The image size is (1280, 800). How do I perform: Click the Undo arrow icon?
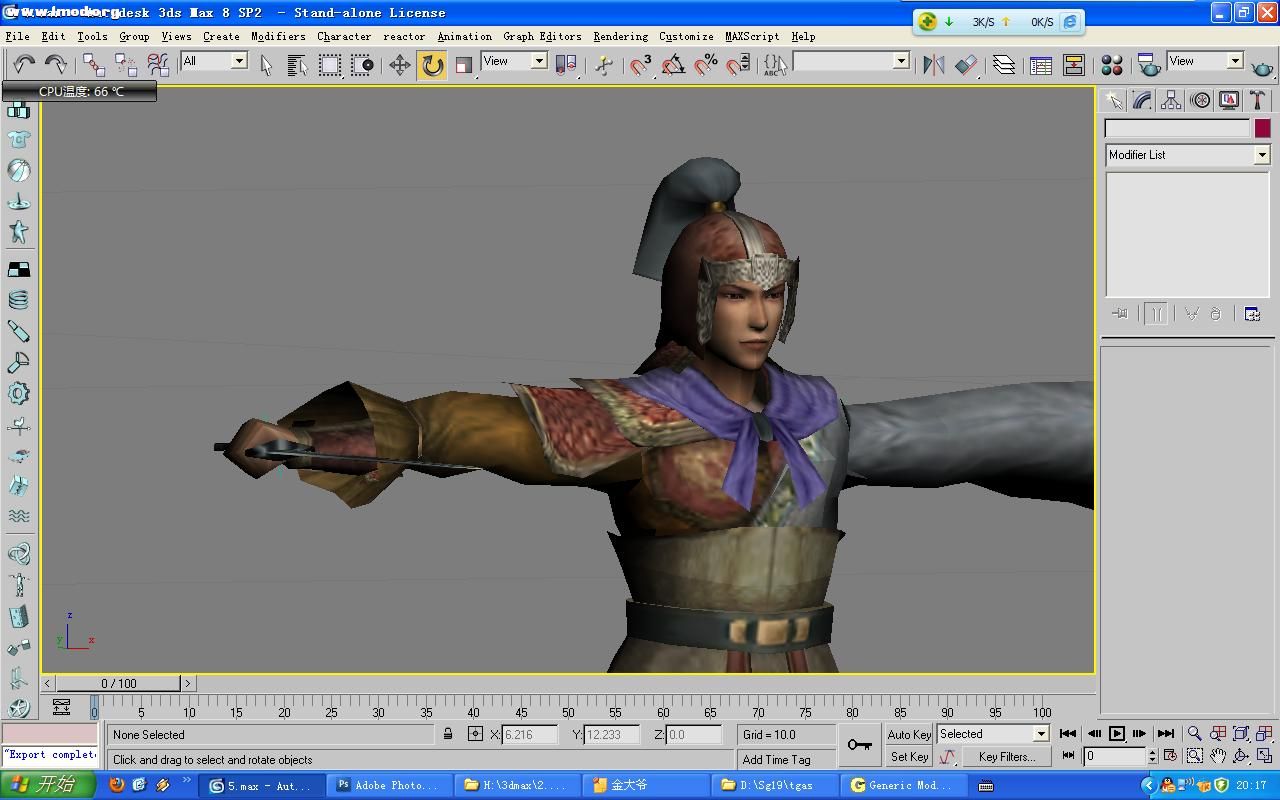23,65
